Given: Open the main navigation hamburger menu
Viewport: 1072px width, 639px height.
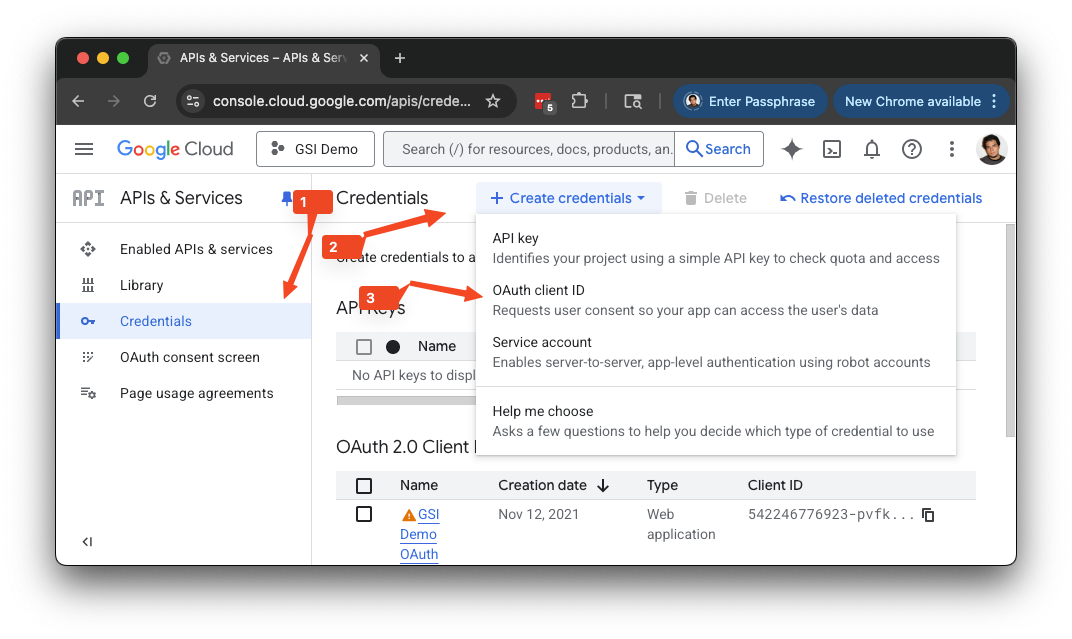Looking at the screenshot, I should click(84, 149).
